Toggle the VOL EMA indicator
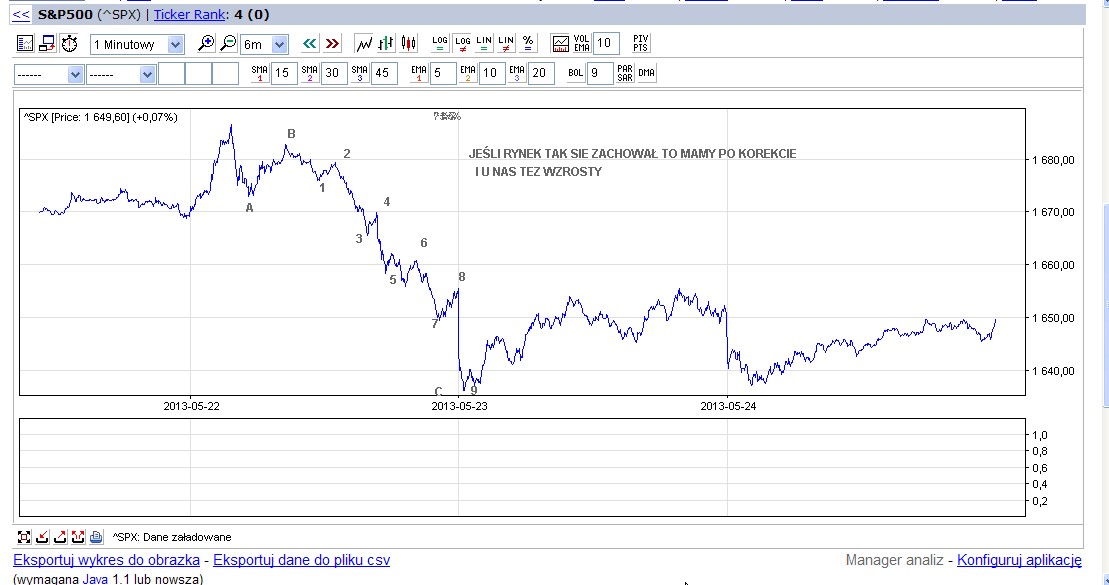This screenshot has width=1109, height=585. (581, 44)
